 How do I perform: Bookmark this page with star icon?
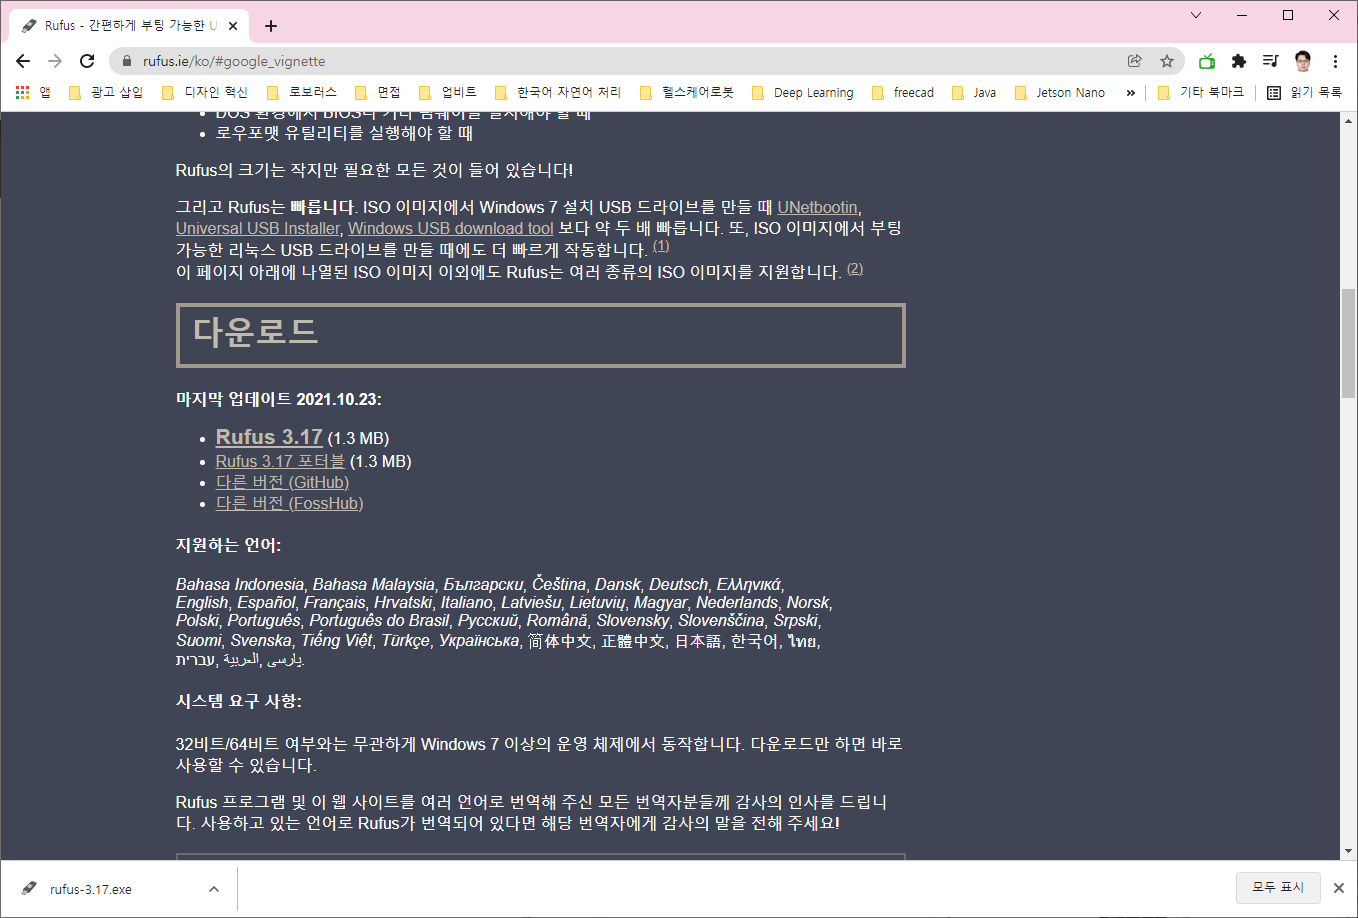click(x=1167, y=61)
